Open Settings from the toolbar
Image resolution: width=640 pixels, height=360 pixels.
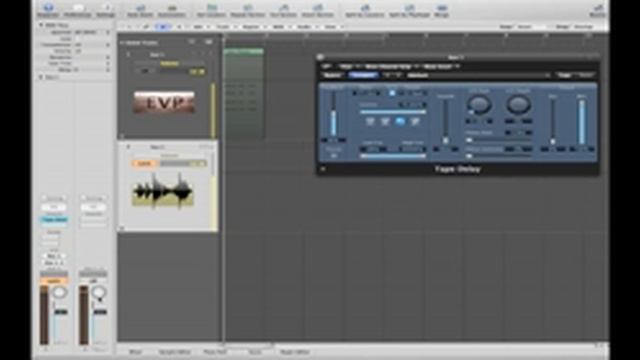coord(106,10)
